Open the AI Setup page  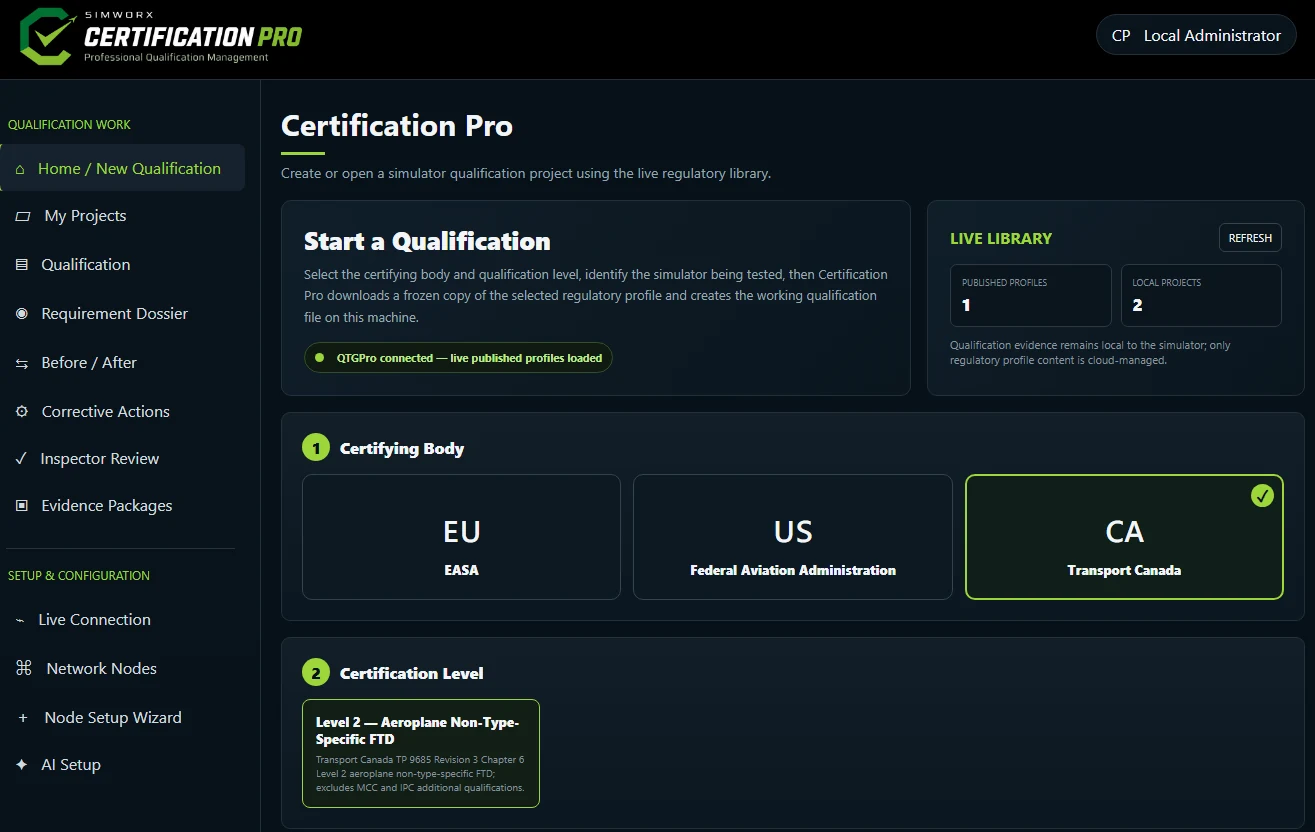[x=122, y=765]
